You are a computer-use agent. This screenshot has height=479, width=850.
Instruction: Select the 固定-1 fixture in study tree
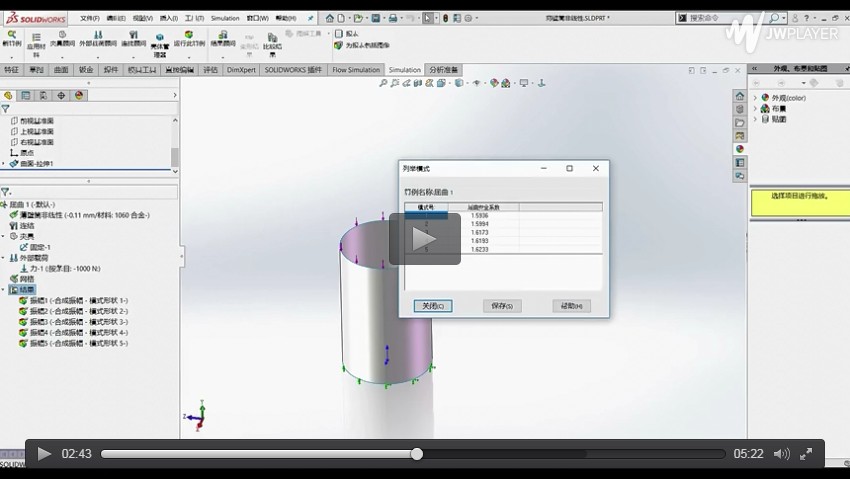pyautogui.click(x=39, y=247)
